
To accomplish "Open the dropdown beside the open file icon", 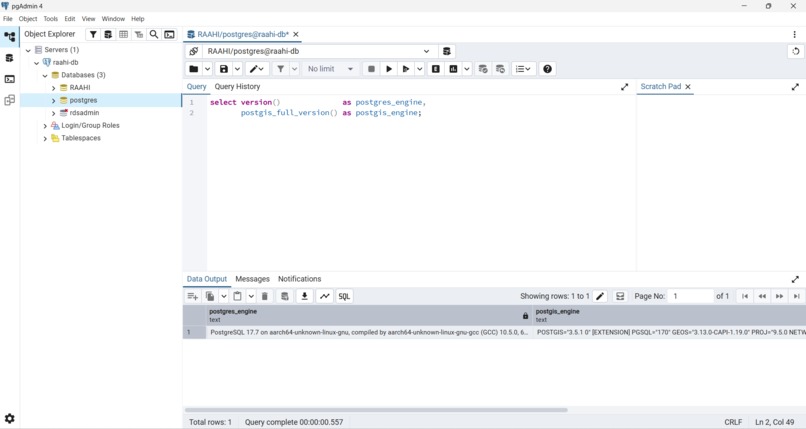I will tap(207, 69).
